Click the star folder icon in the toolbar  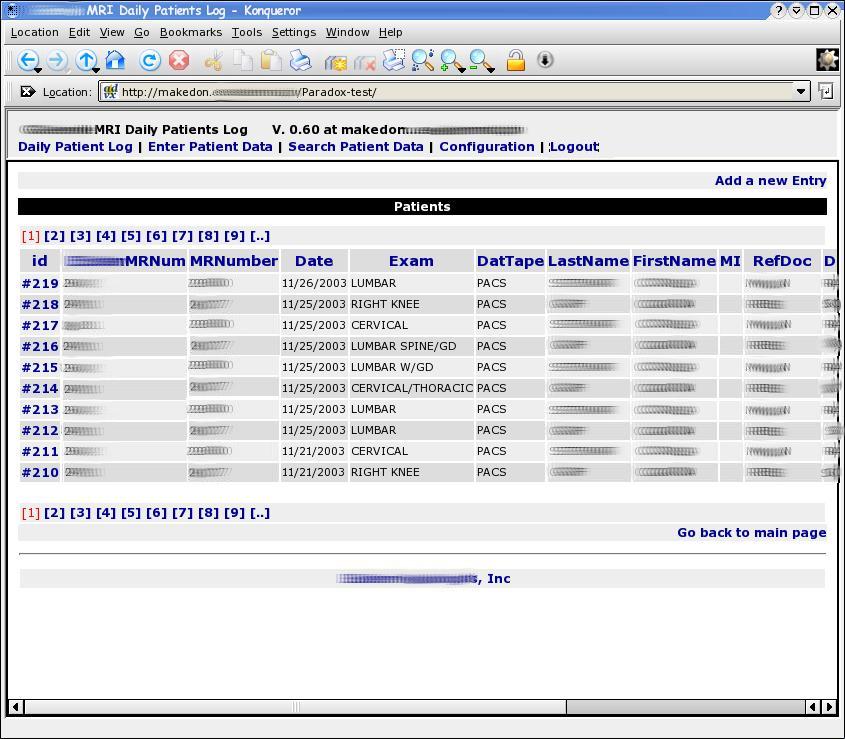[x=335, y=63]
